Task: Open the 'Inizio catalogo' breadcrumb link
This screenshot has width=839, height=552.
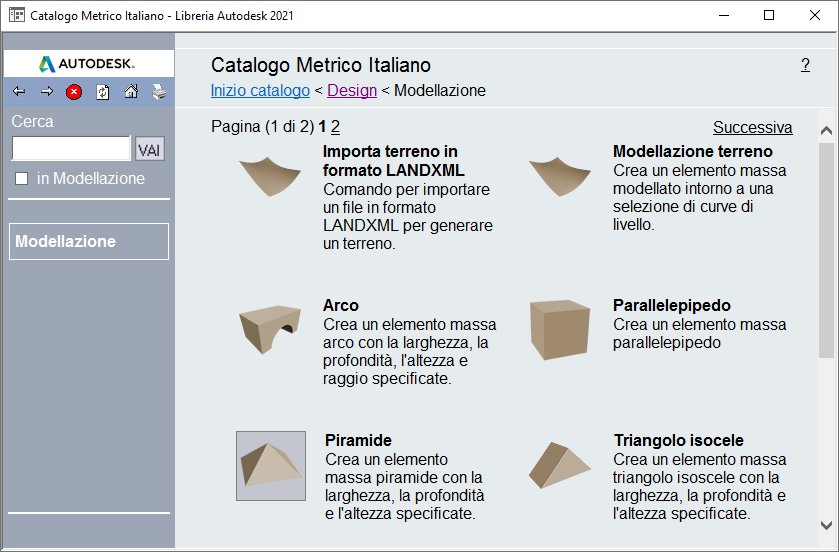Action: point(260,91)
